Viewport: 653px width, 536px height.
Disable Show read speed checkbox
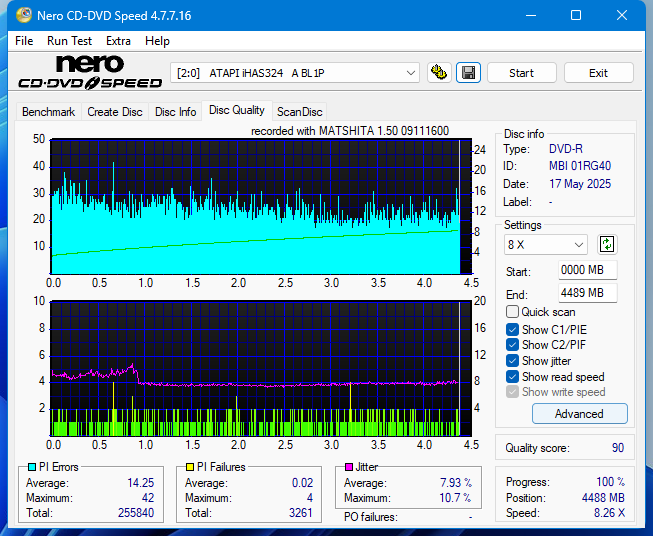tap(513, 377)
